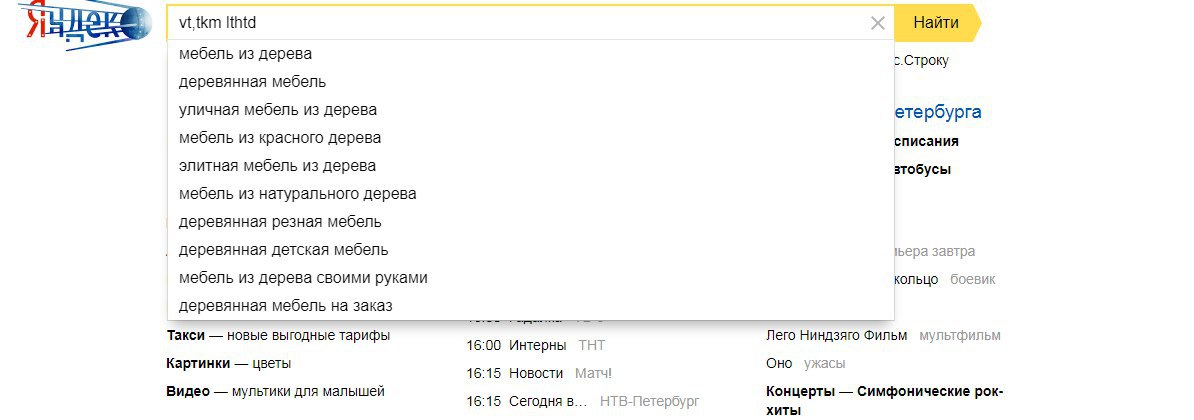This screenshot has height=420, width=1194.
Task: Open the Интерны TV listing at 16:00
Action: pos(538,346)
